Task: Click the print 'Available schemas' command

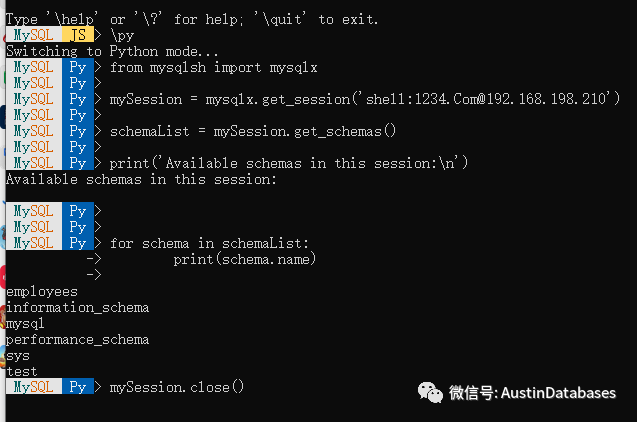Action: pos(289,163)
